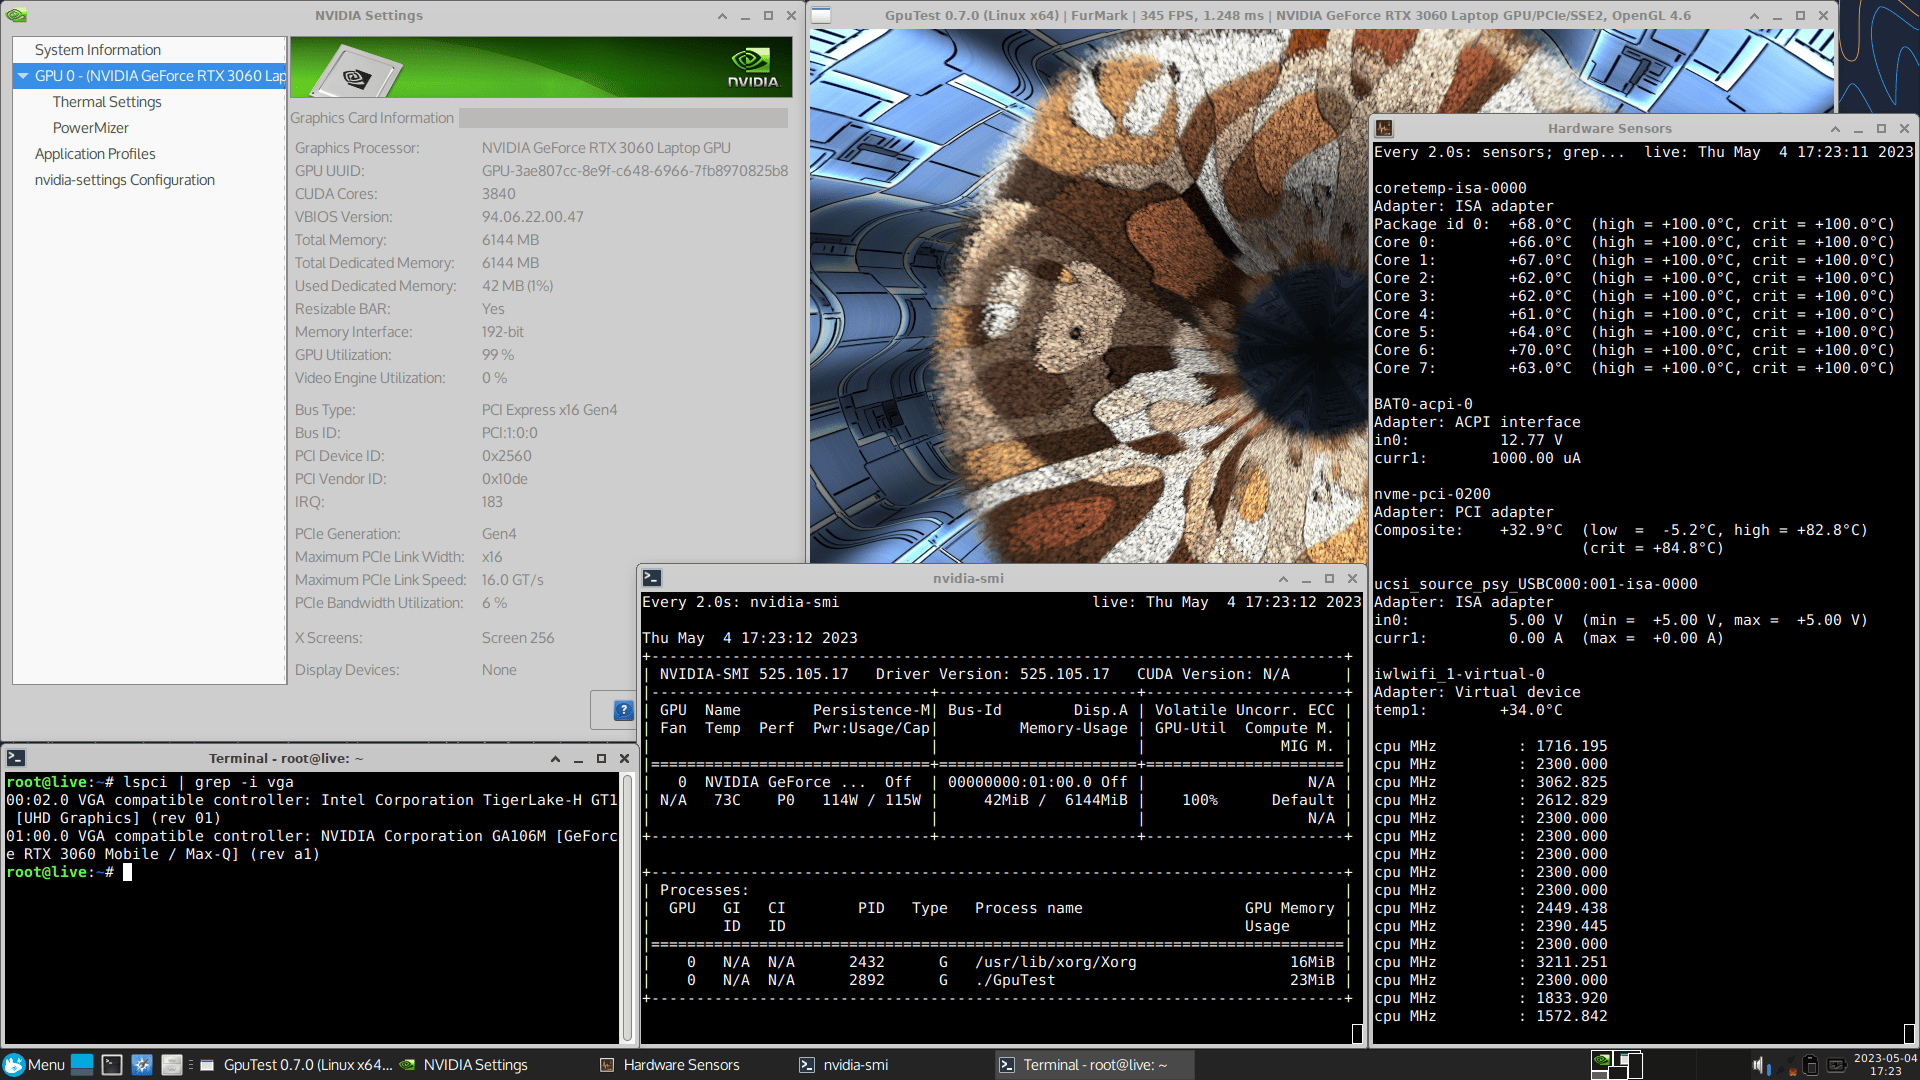Click the GpuTest window title icon
This screenshot has height=1080, width=1920.
[821, 15]
